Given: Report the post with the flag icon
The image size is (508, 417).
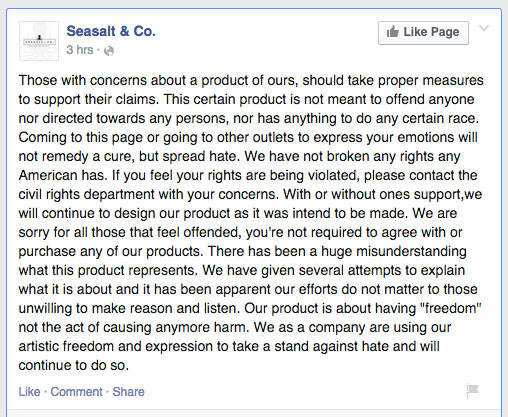Looking at the screenshot, I should [472, 390].
